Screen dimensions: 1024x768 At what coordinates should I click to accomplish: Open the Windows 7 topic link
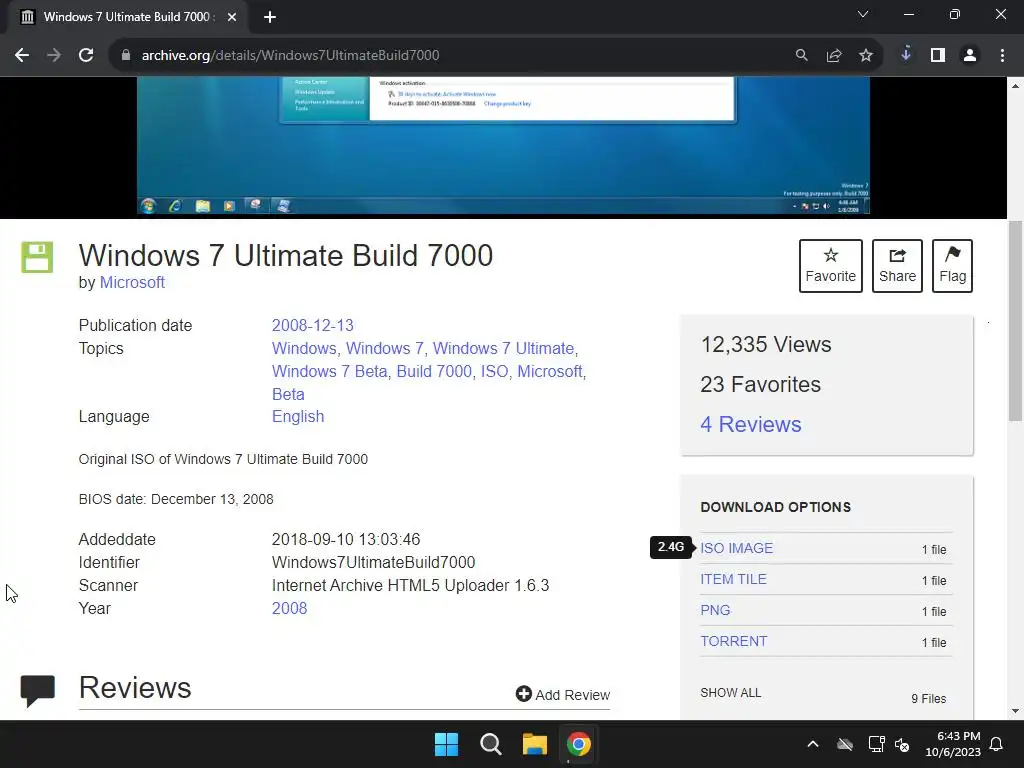(384, 348)
